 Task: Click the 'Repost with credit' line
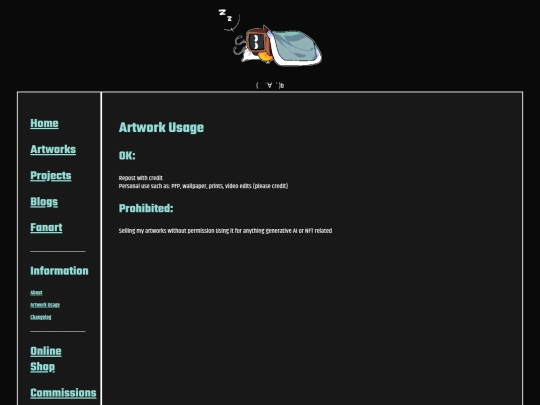click(x=141, y=178)
